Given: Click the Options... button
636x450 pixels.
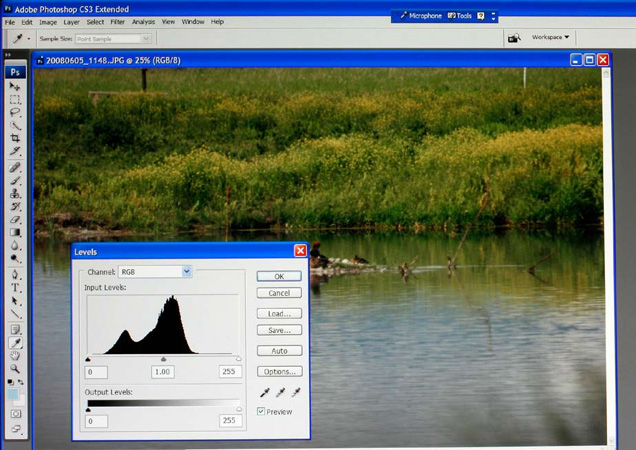Looking at the screenshot, I should click(279, 371).
